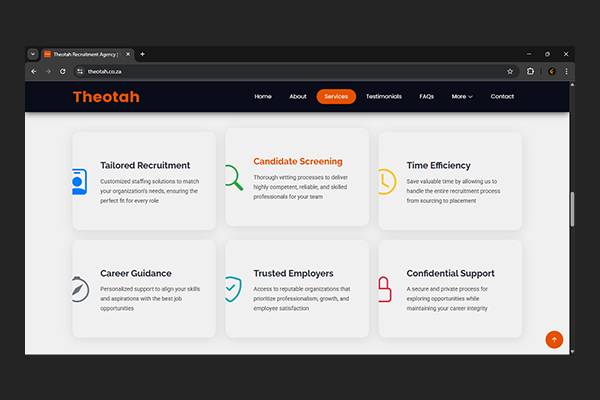Close the Theotah Recruitment Agency tab
This screenshot has height=400, width=600.
[128, 54]
